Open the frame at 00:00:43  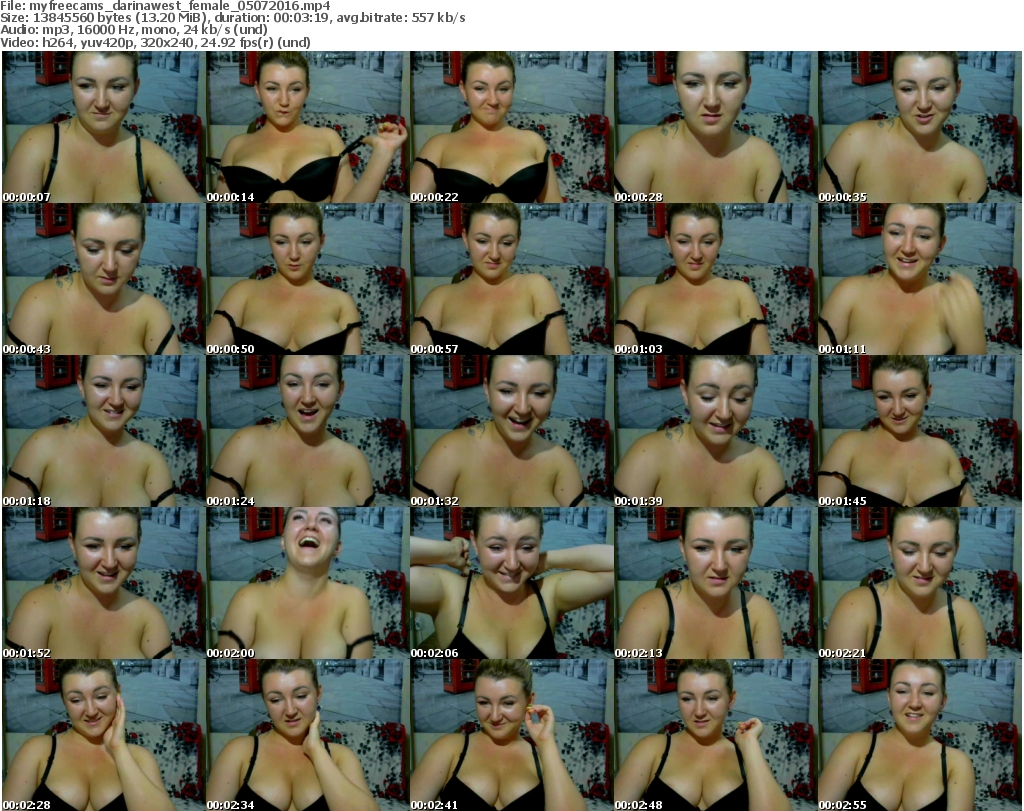104,279
